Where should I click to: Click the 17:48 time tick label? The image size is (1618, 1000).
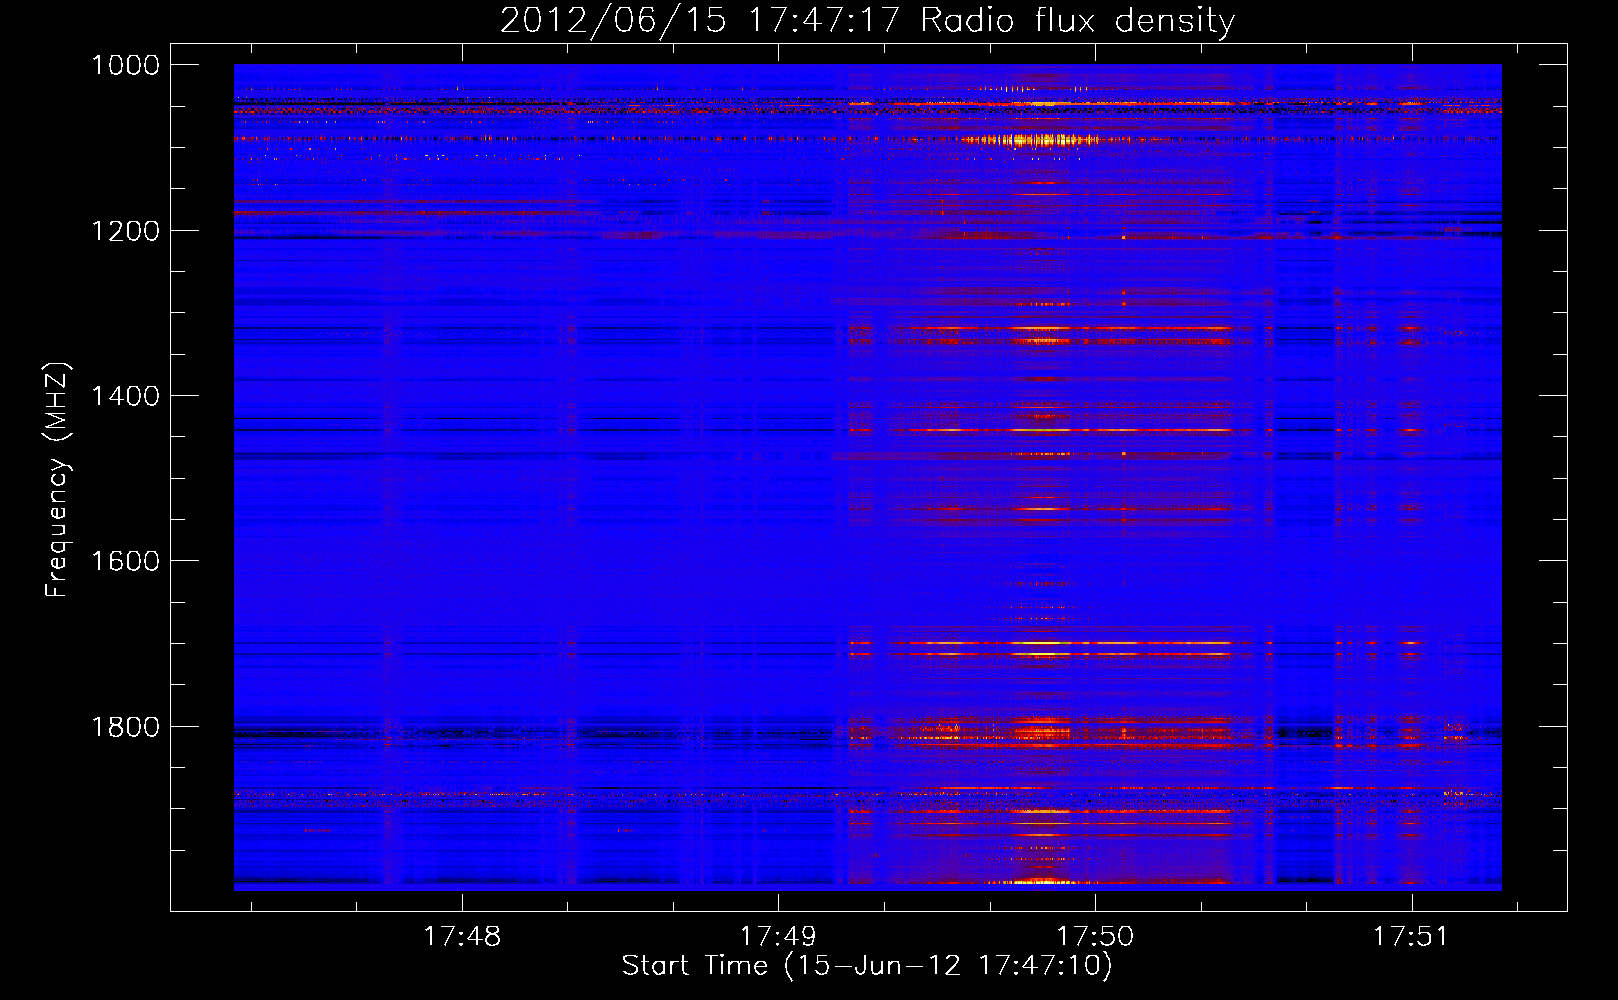coord(462,937)
